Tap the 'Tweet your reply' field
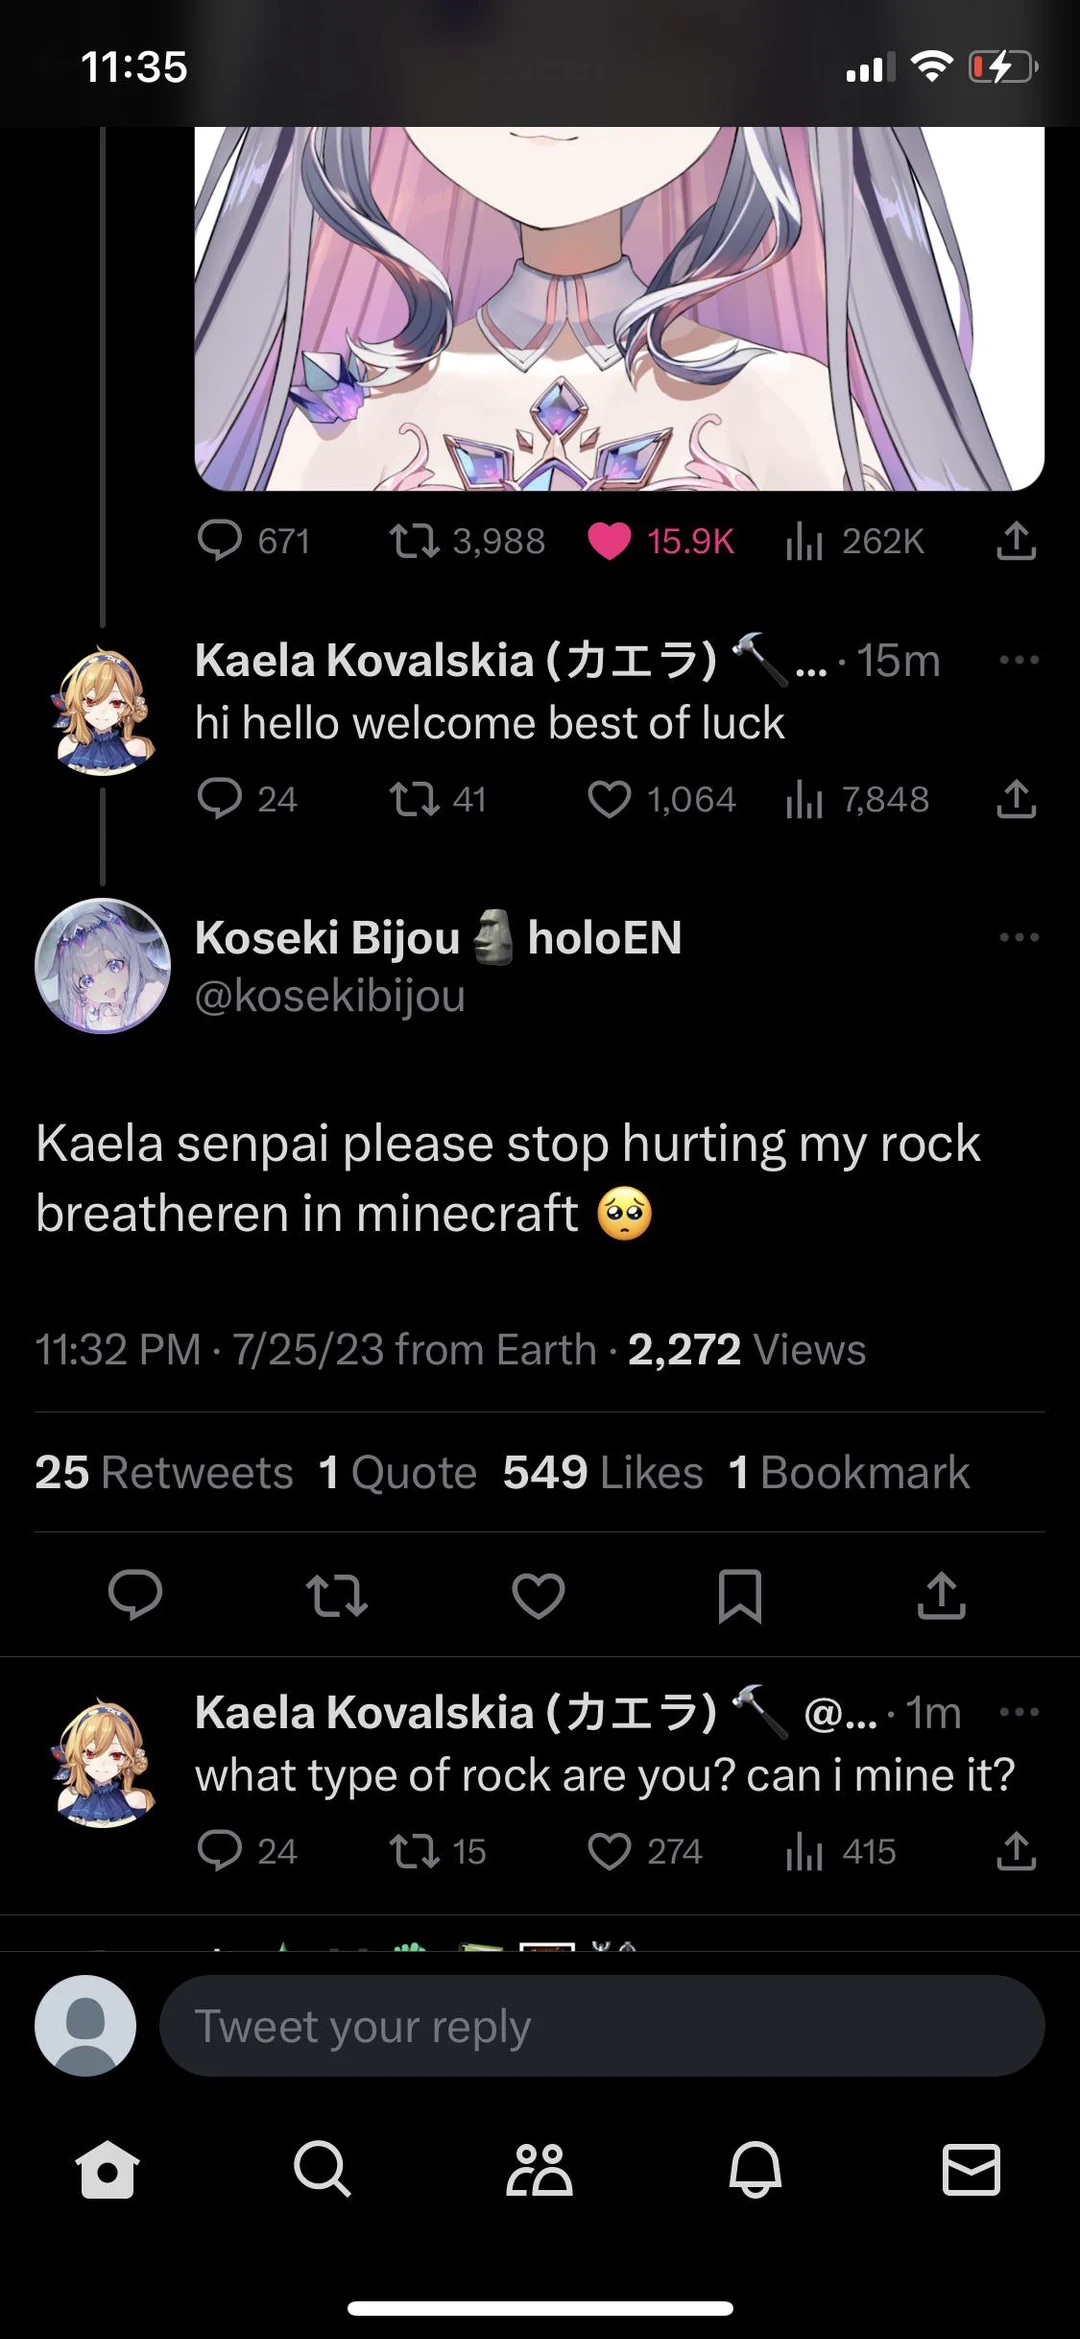The height and width of the screenshot is (2339, 1080). (600, 2025)
